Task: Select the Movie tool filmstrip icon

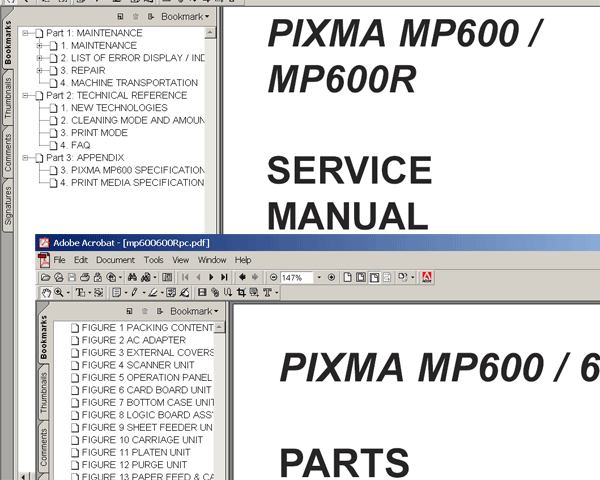Action: (202, 293)
